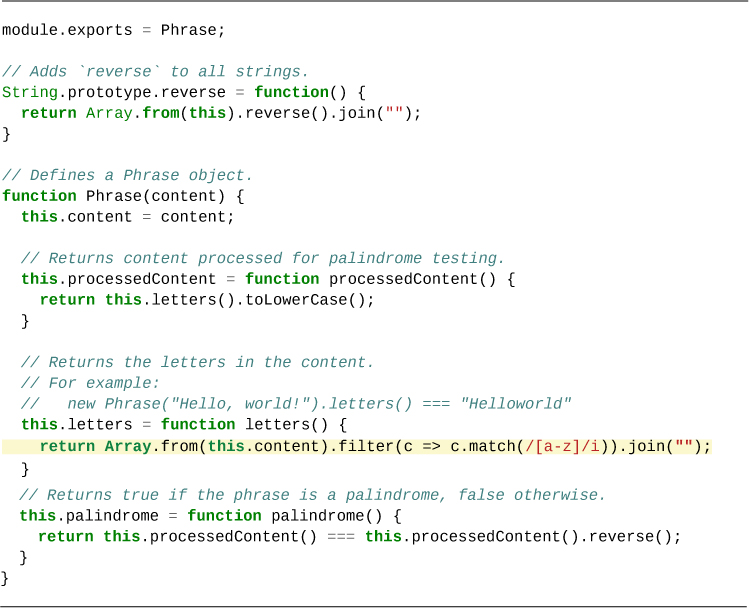Click the "this.content = content;" line

pos(127,217)
